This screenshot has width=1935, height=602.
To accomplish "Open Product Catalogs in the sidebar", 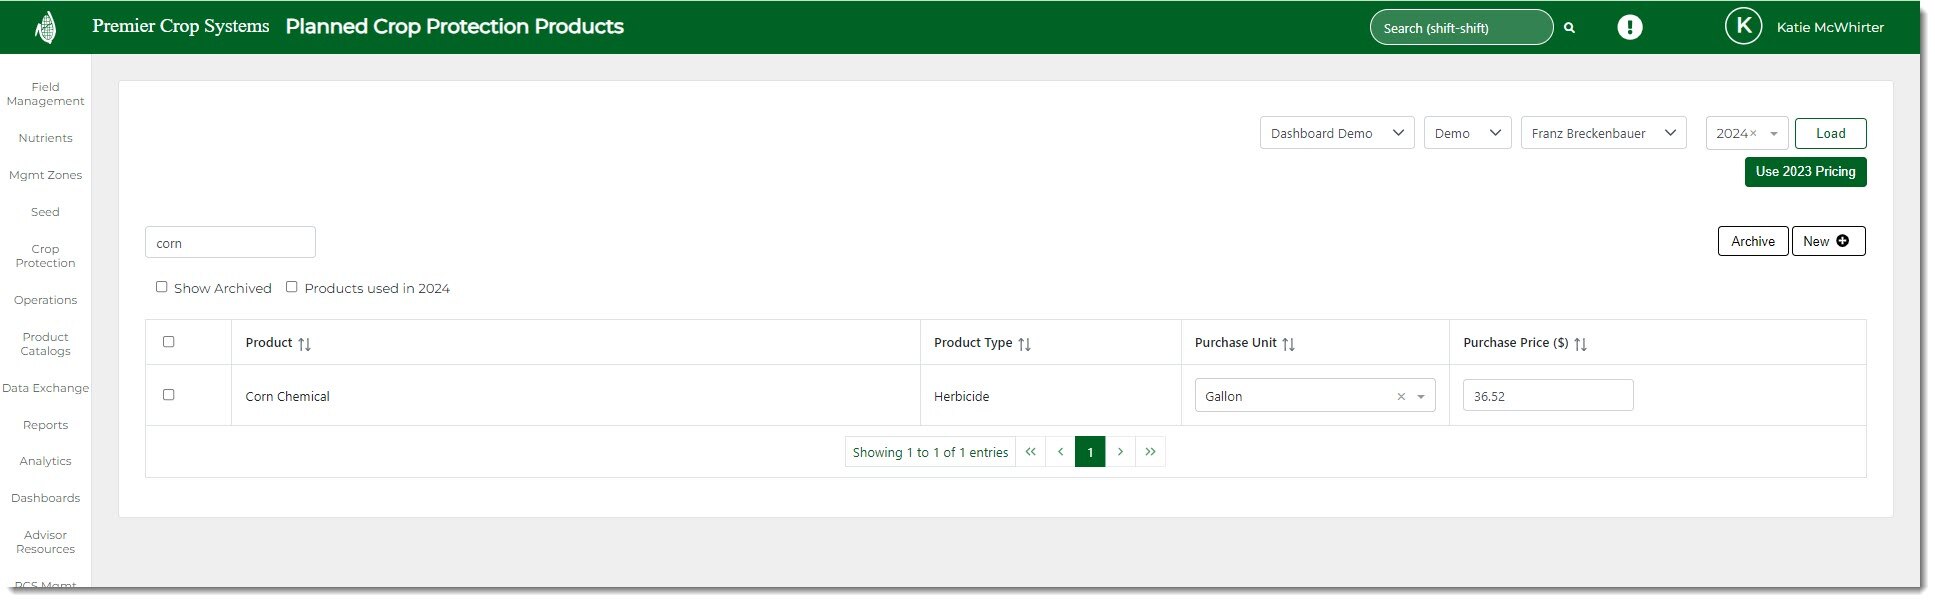I will click(x=45, y=344).
